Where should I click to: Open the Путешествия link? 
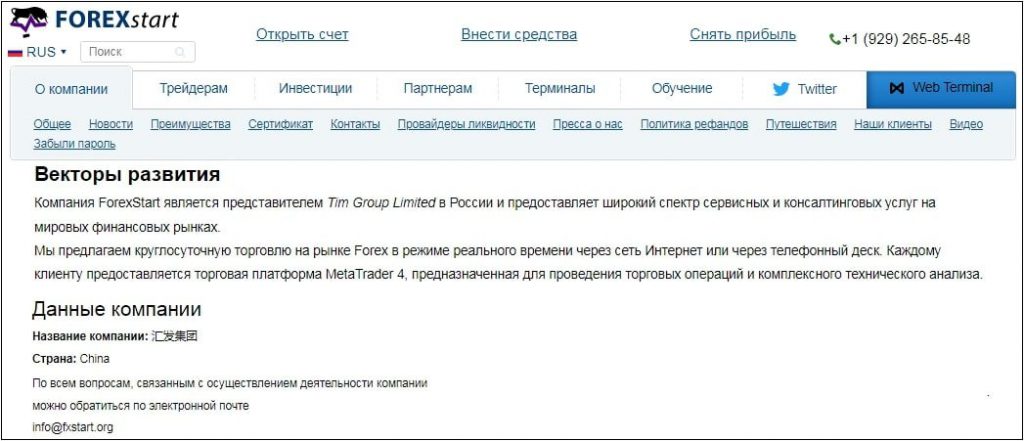801,124
